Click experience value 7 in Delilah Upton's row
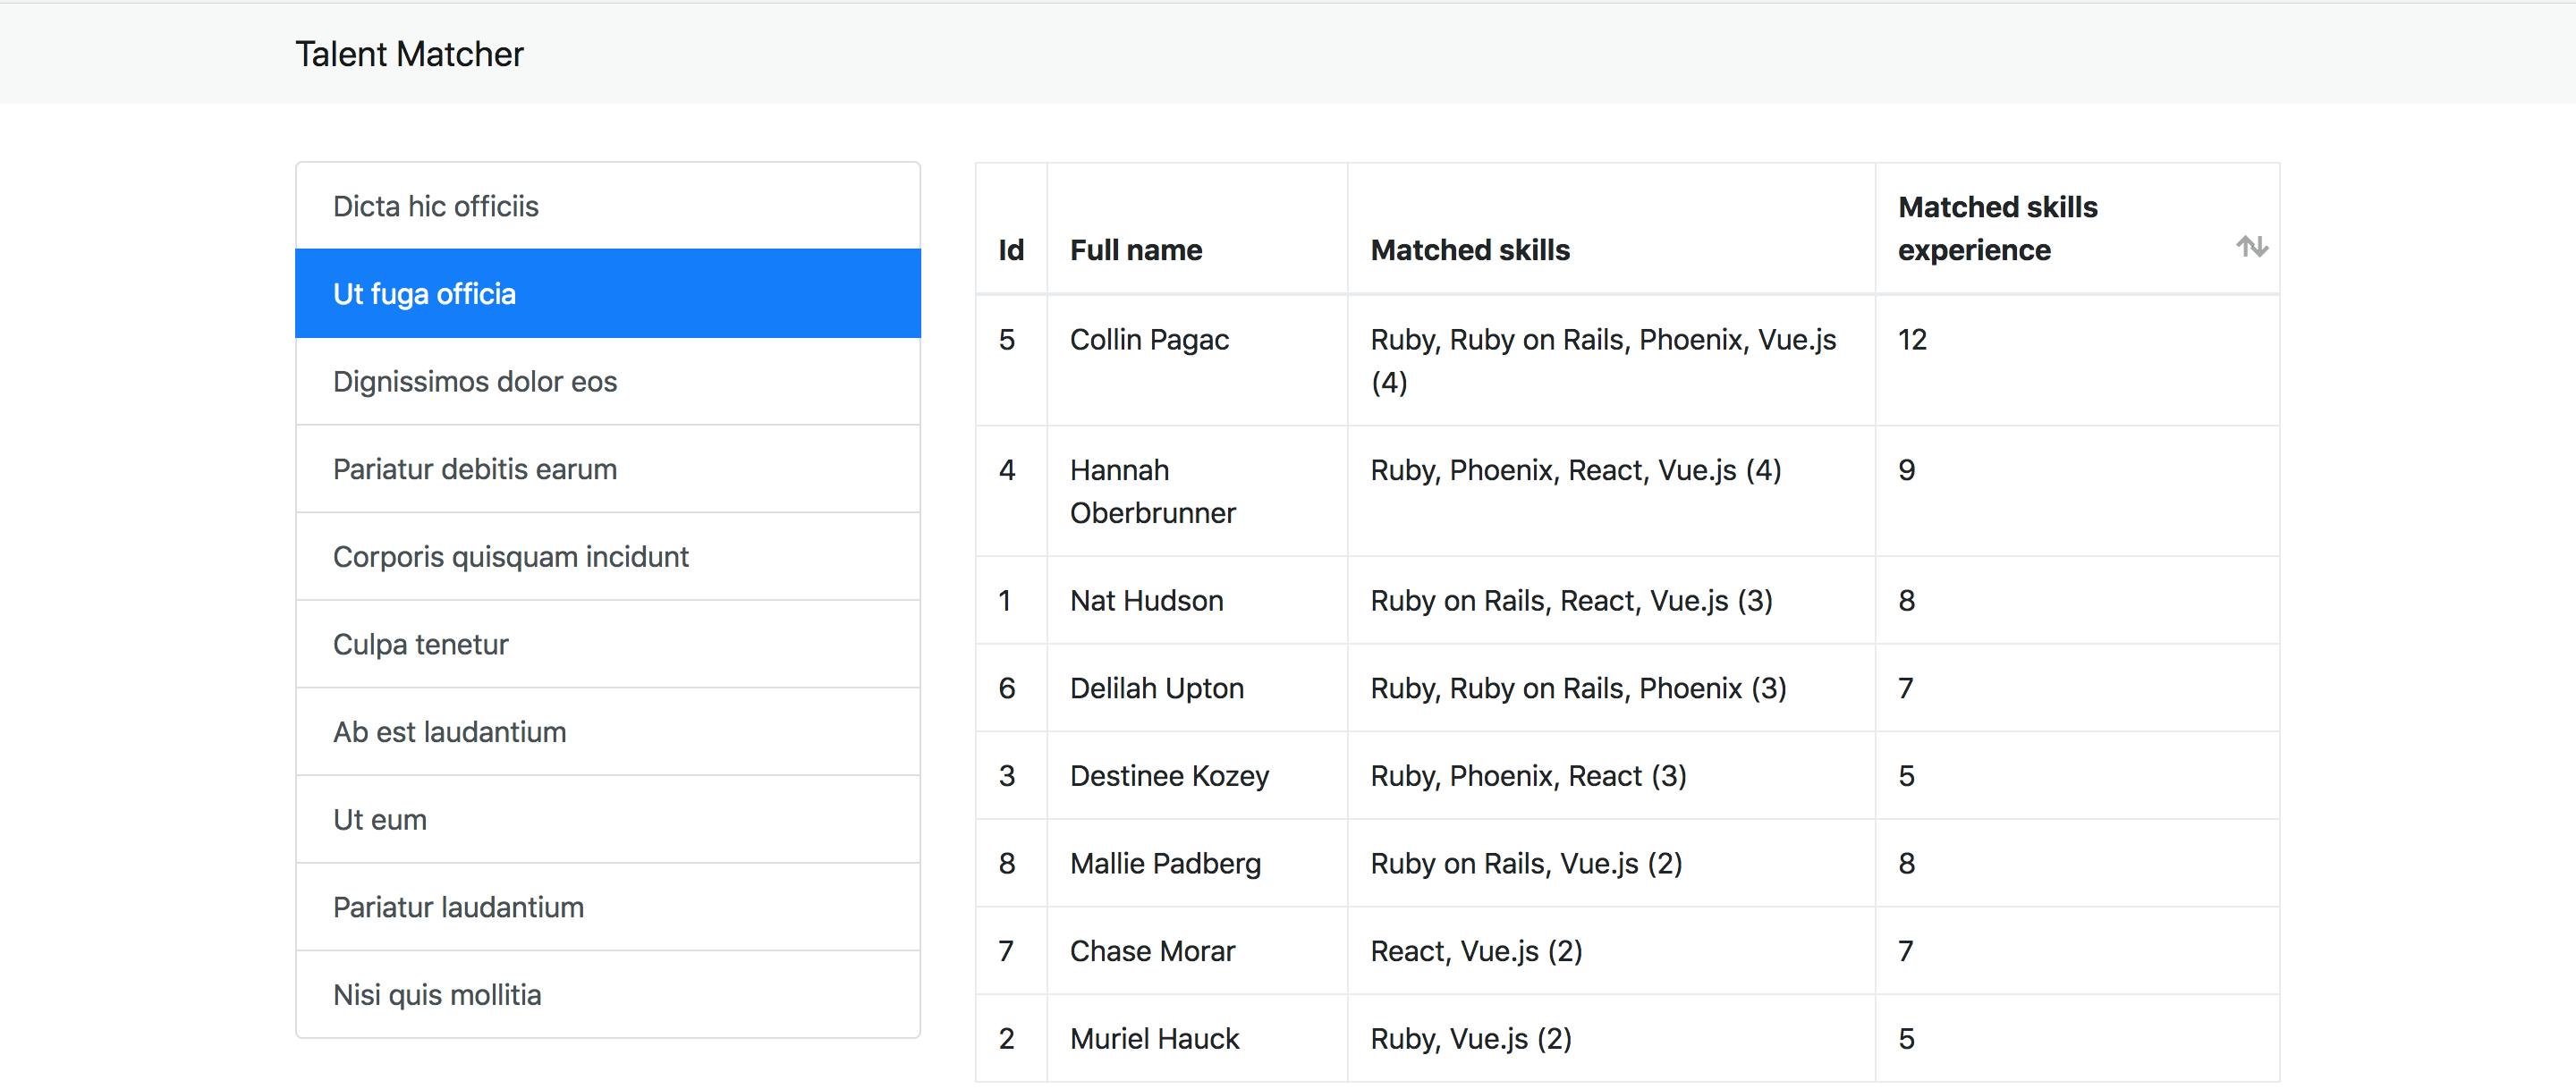Screen dimensions: 2576x1089 coord(1906,688)
